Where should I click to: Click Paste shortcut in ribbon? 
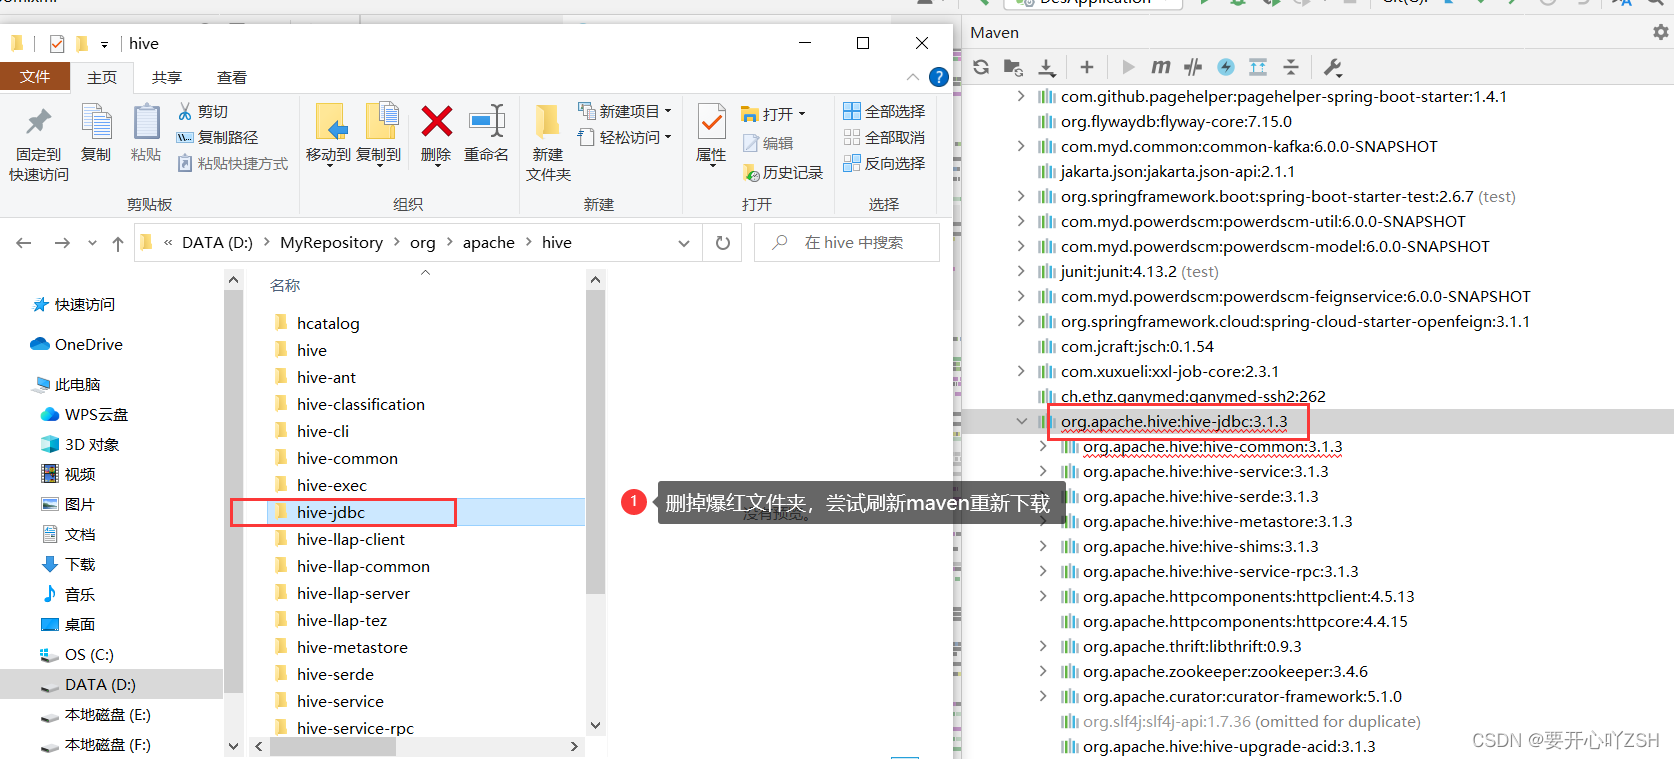(232, 163)
